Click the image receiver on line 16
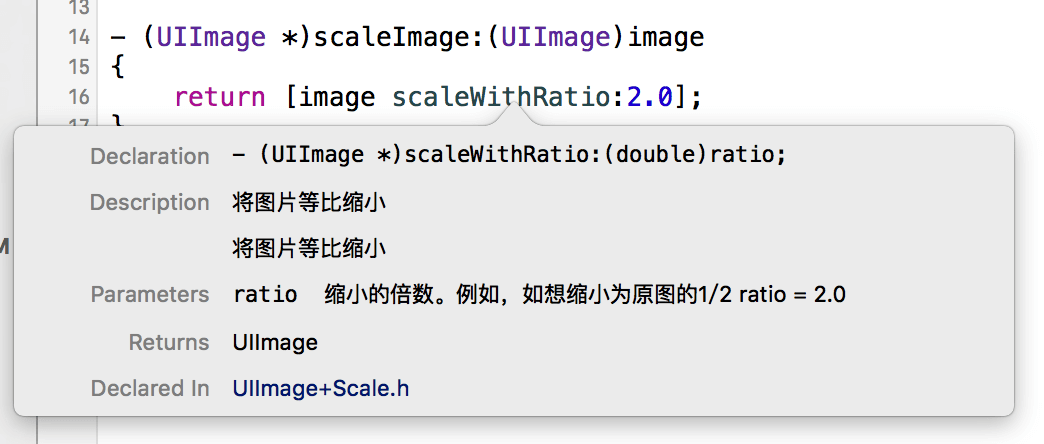This screenshot has width=1044, height=444. (338, 98)
